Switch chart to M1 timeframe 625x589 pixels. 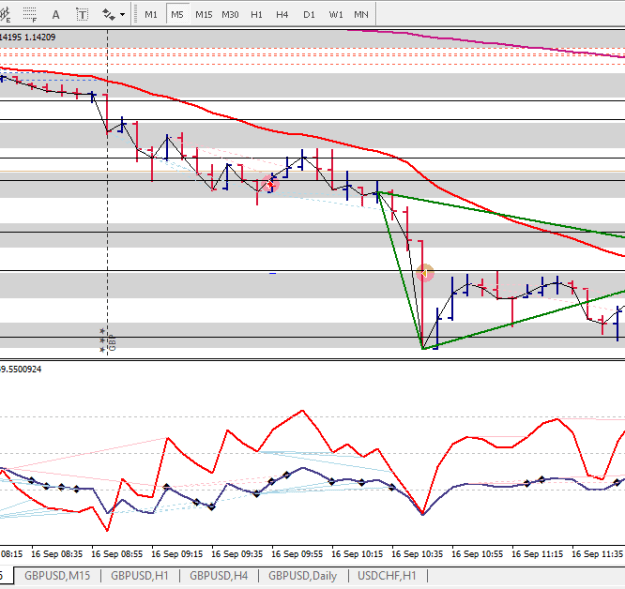(151, 15)
